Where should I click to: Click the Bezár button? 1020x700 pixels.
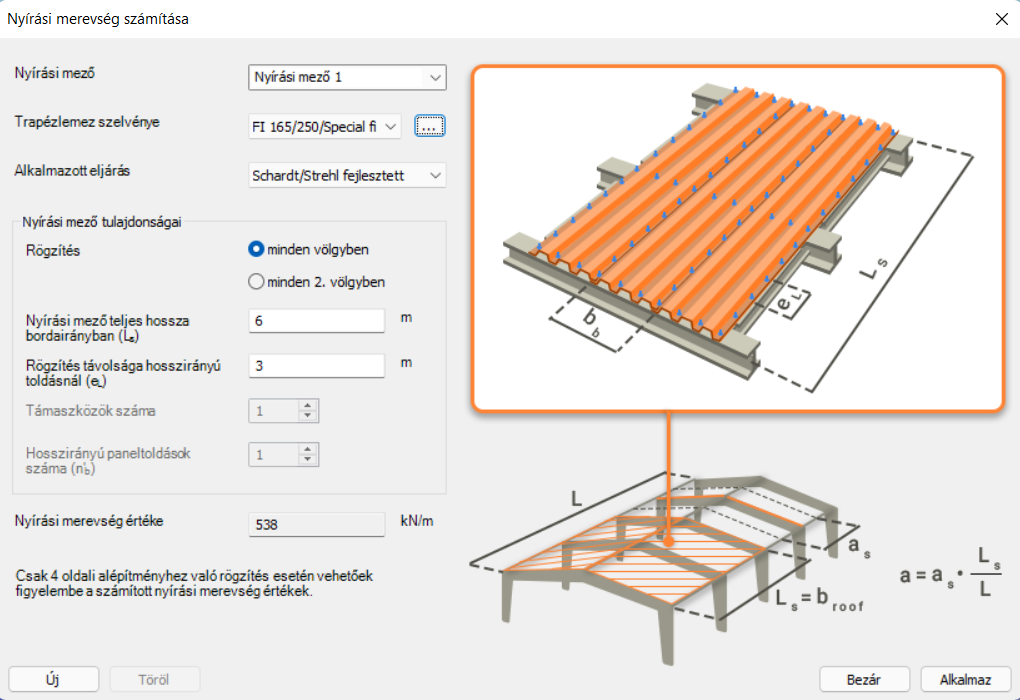pos(864,679)
